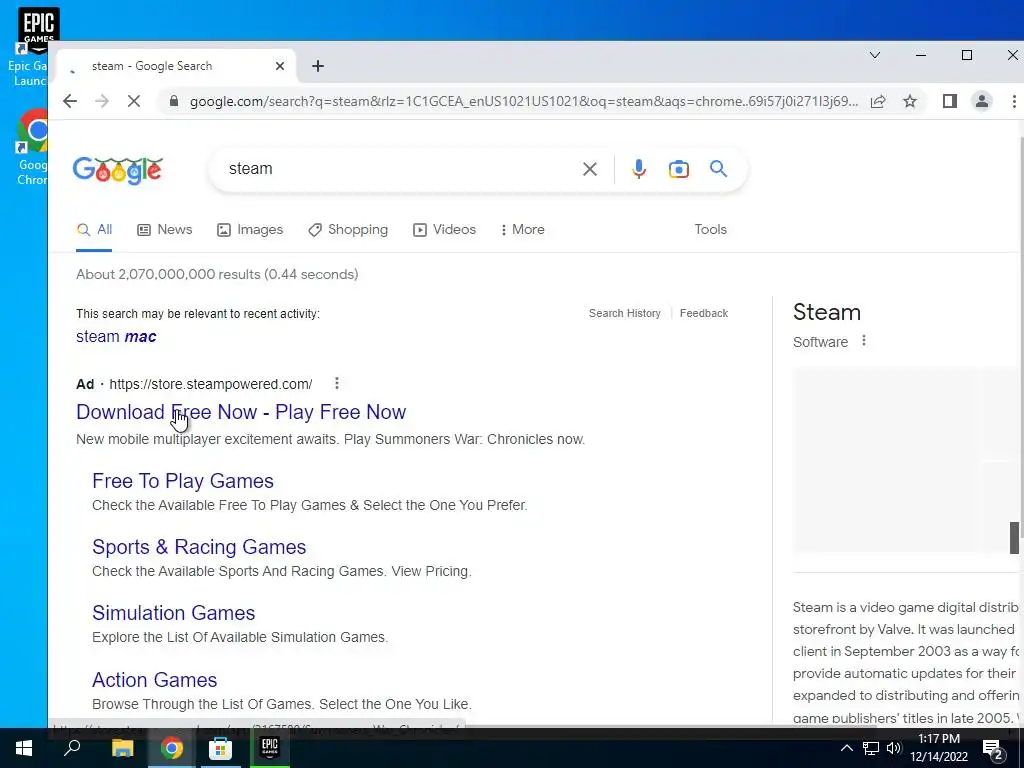The height and width of the screenshot is (768, 1024).
Task: Open the search Tools options
Action: pos(711,230)
